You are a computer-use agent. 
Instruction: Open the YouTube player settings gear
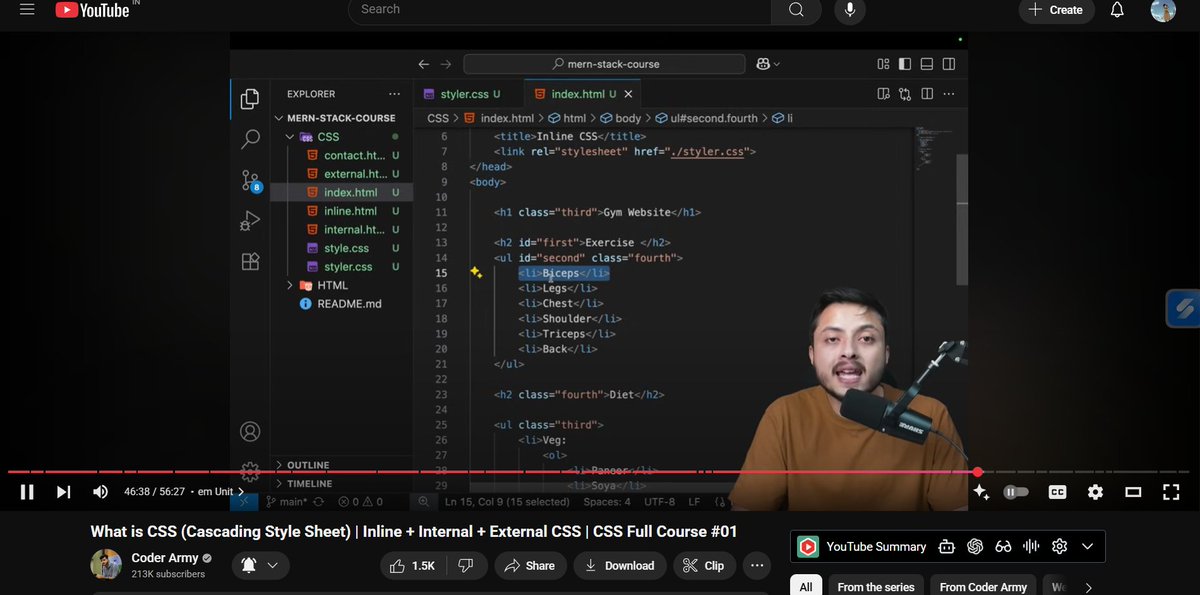click(x=1095, y=491)
